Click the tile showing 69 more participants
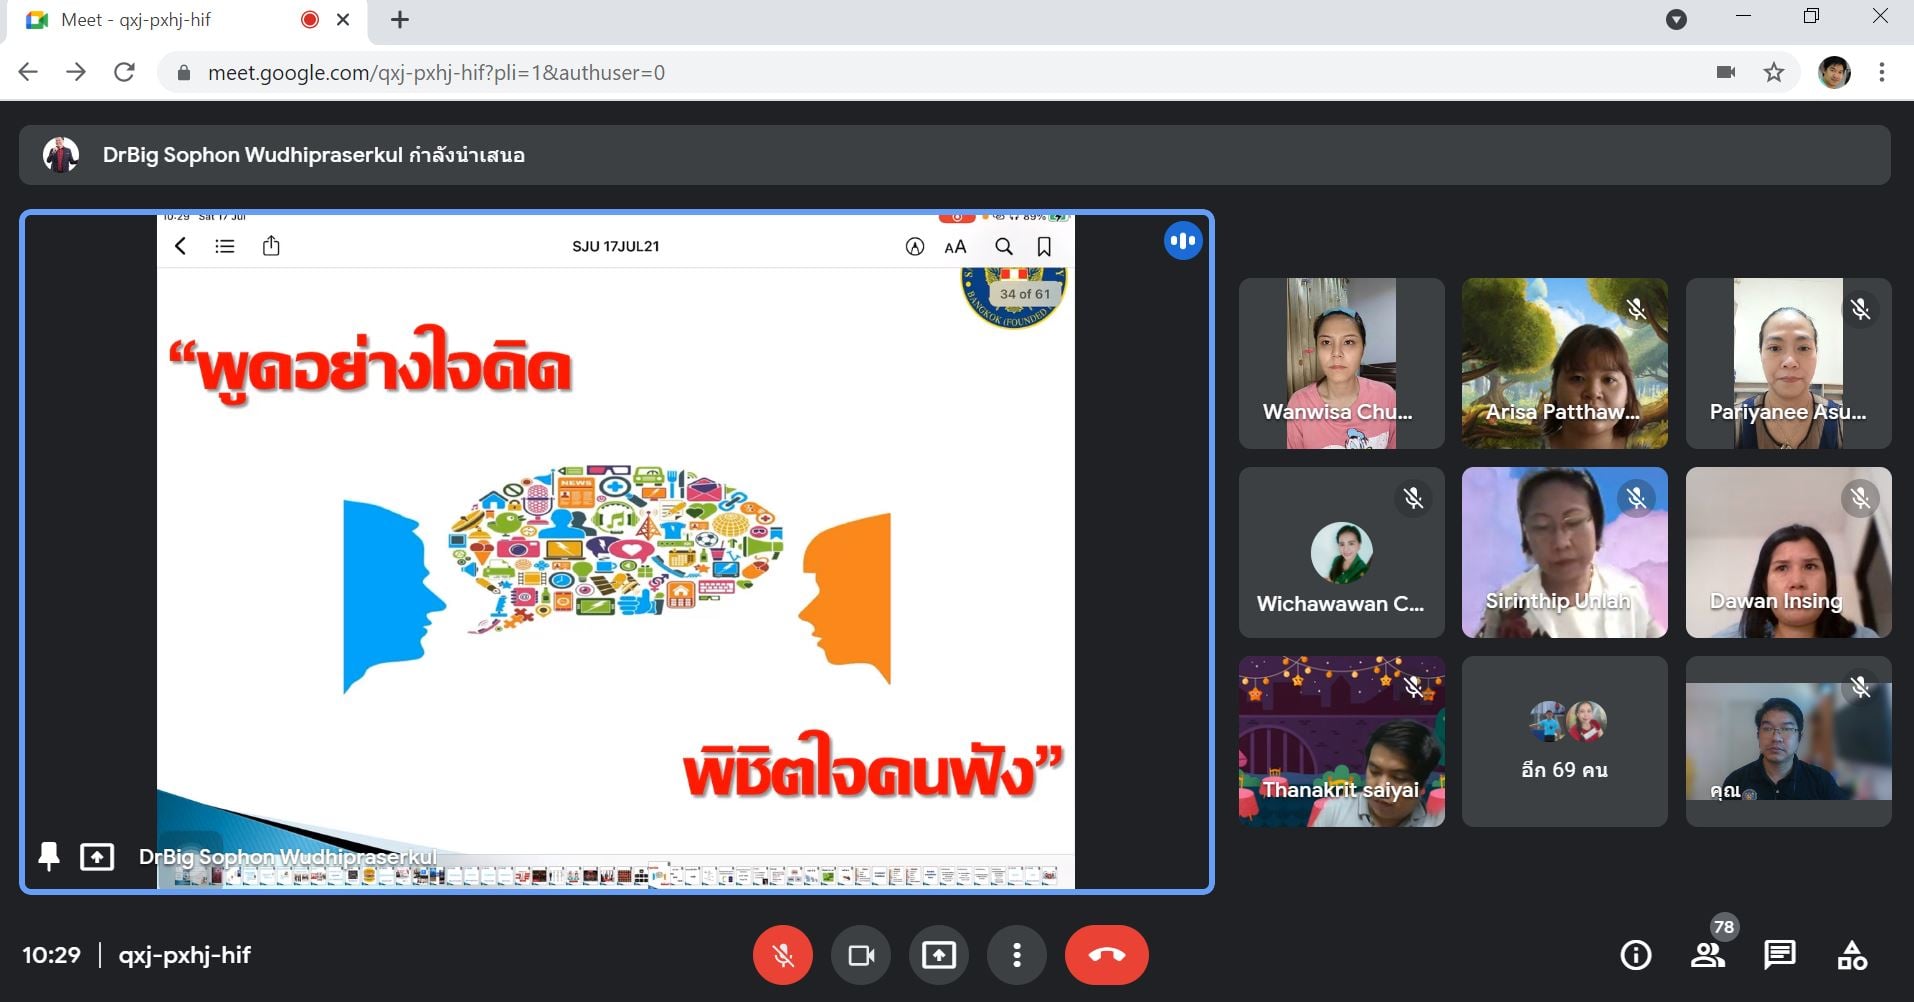This screenshot has height=1002, width=1914. coord(1564,741)
